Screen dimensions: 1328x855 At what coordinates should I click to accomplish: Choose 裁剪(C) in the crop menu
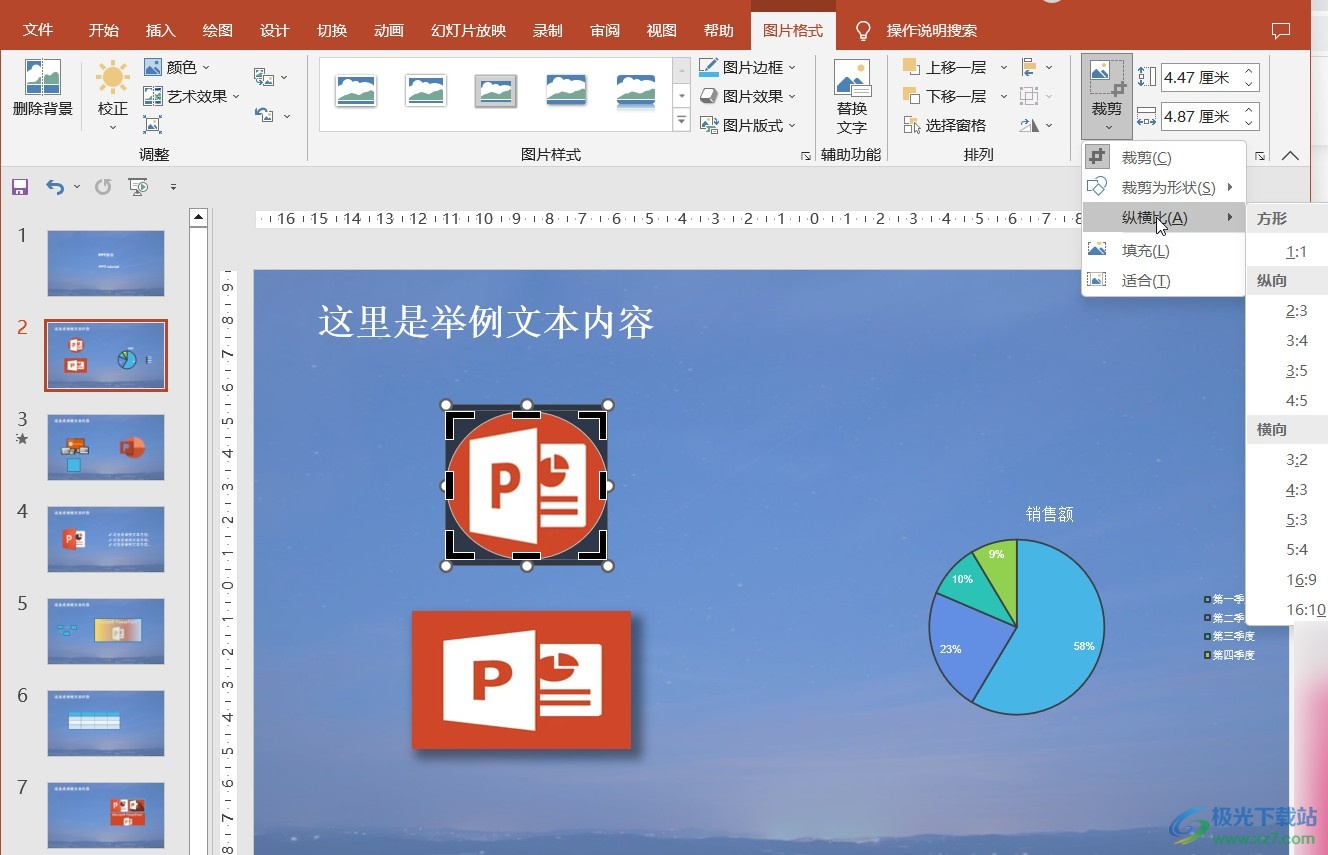pyautogui.click(x=1164, y=157)
